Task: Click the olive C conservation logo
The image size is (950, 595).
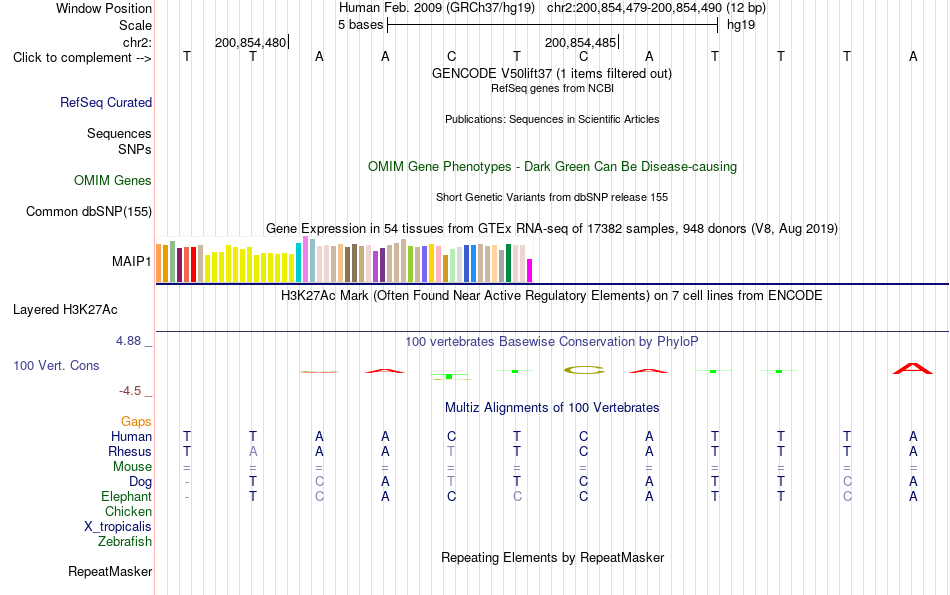Action: coord(583,370)
